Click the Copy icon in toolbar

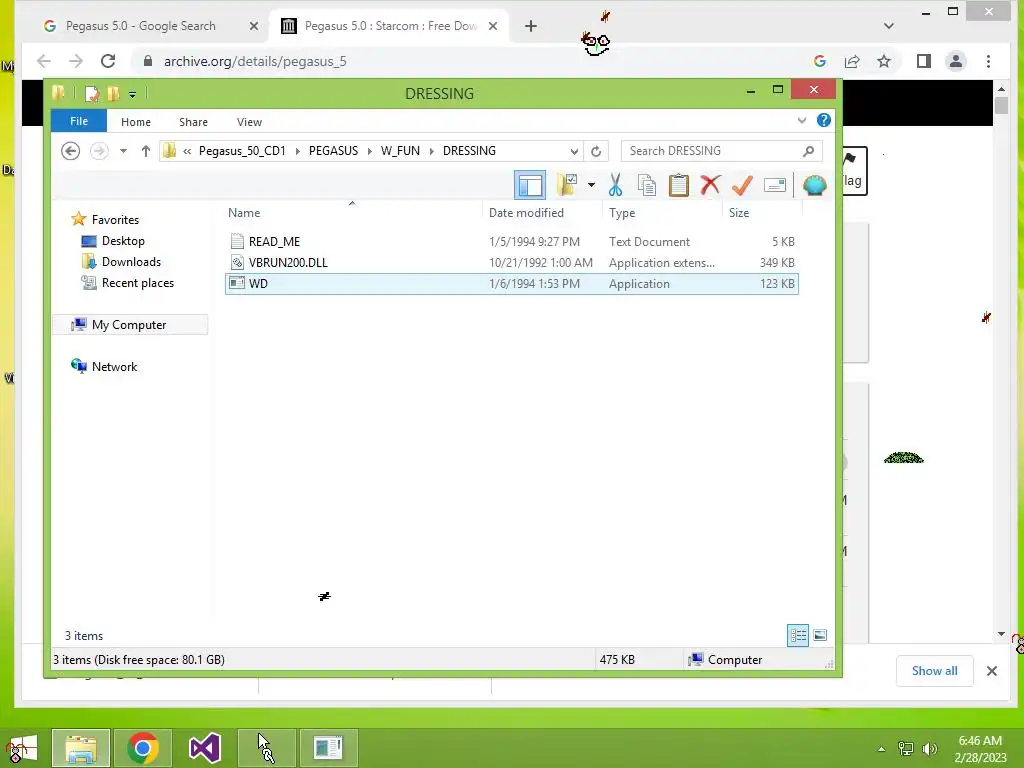pyautogui.click(x=647, y=185)
